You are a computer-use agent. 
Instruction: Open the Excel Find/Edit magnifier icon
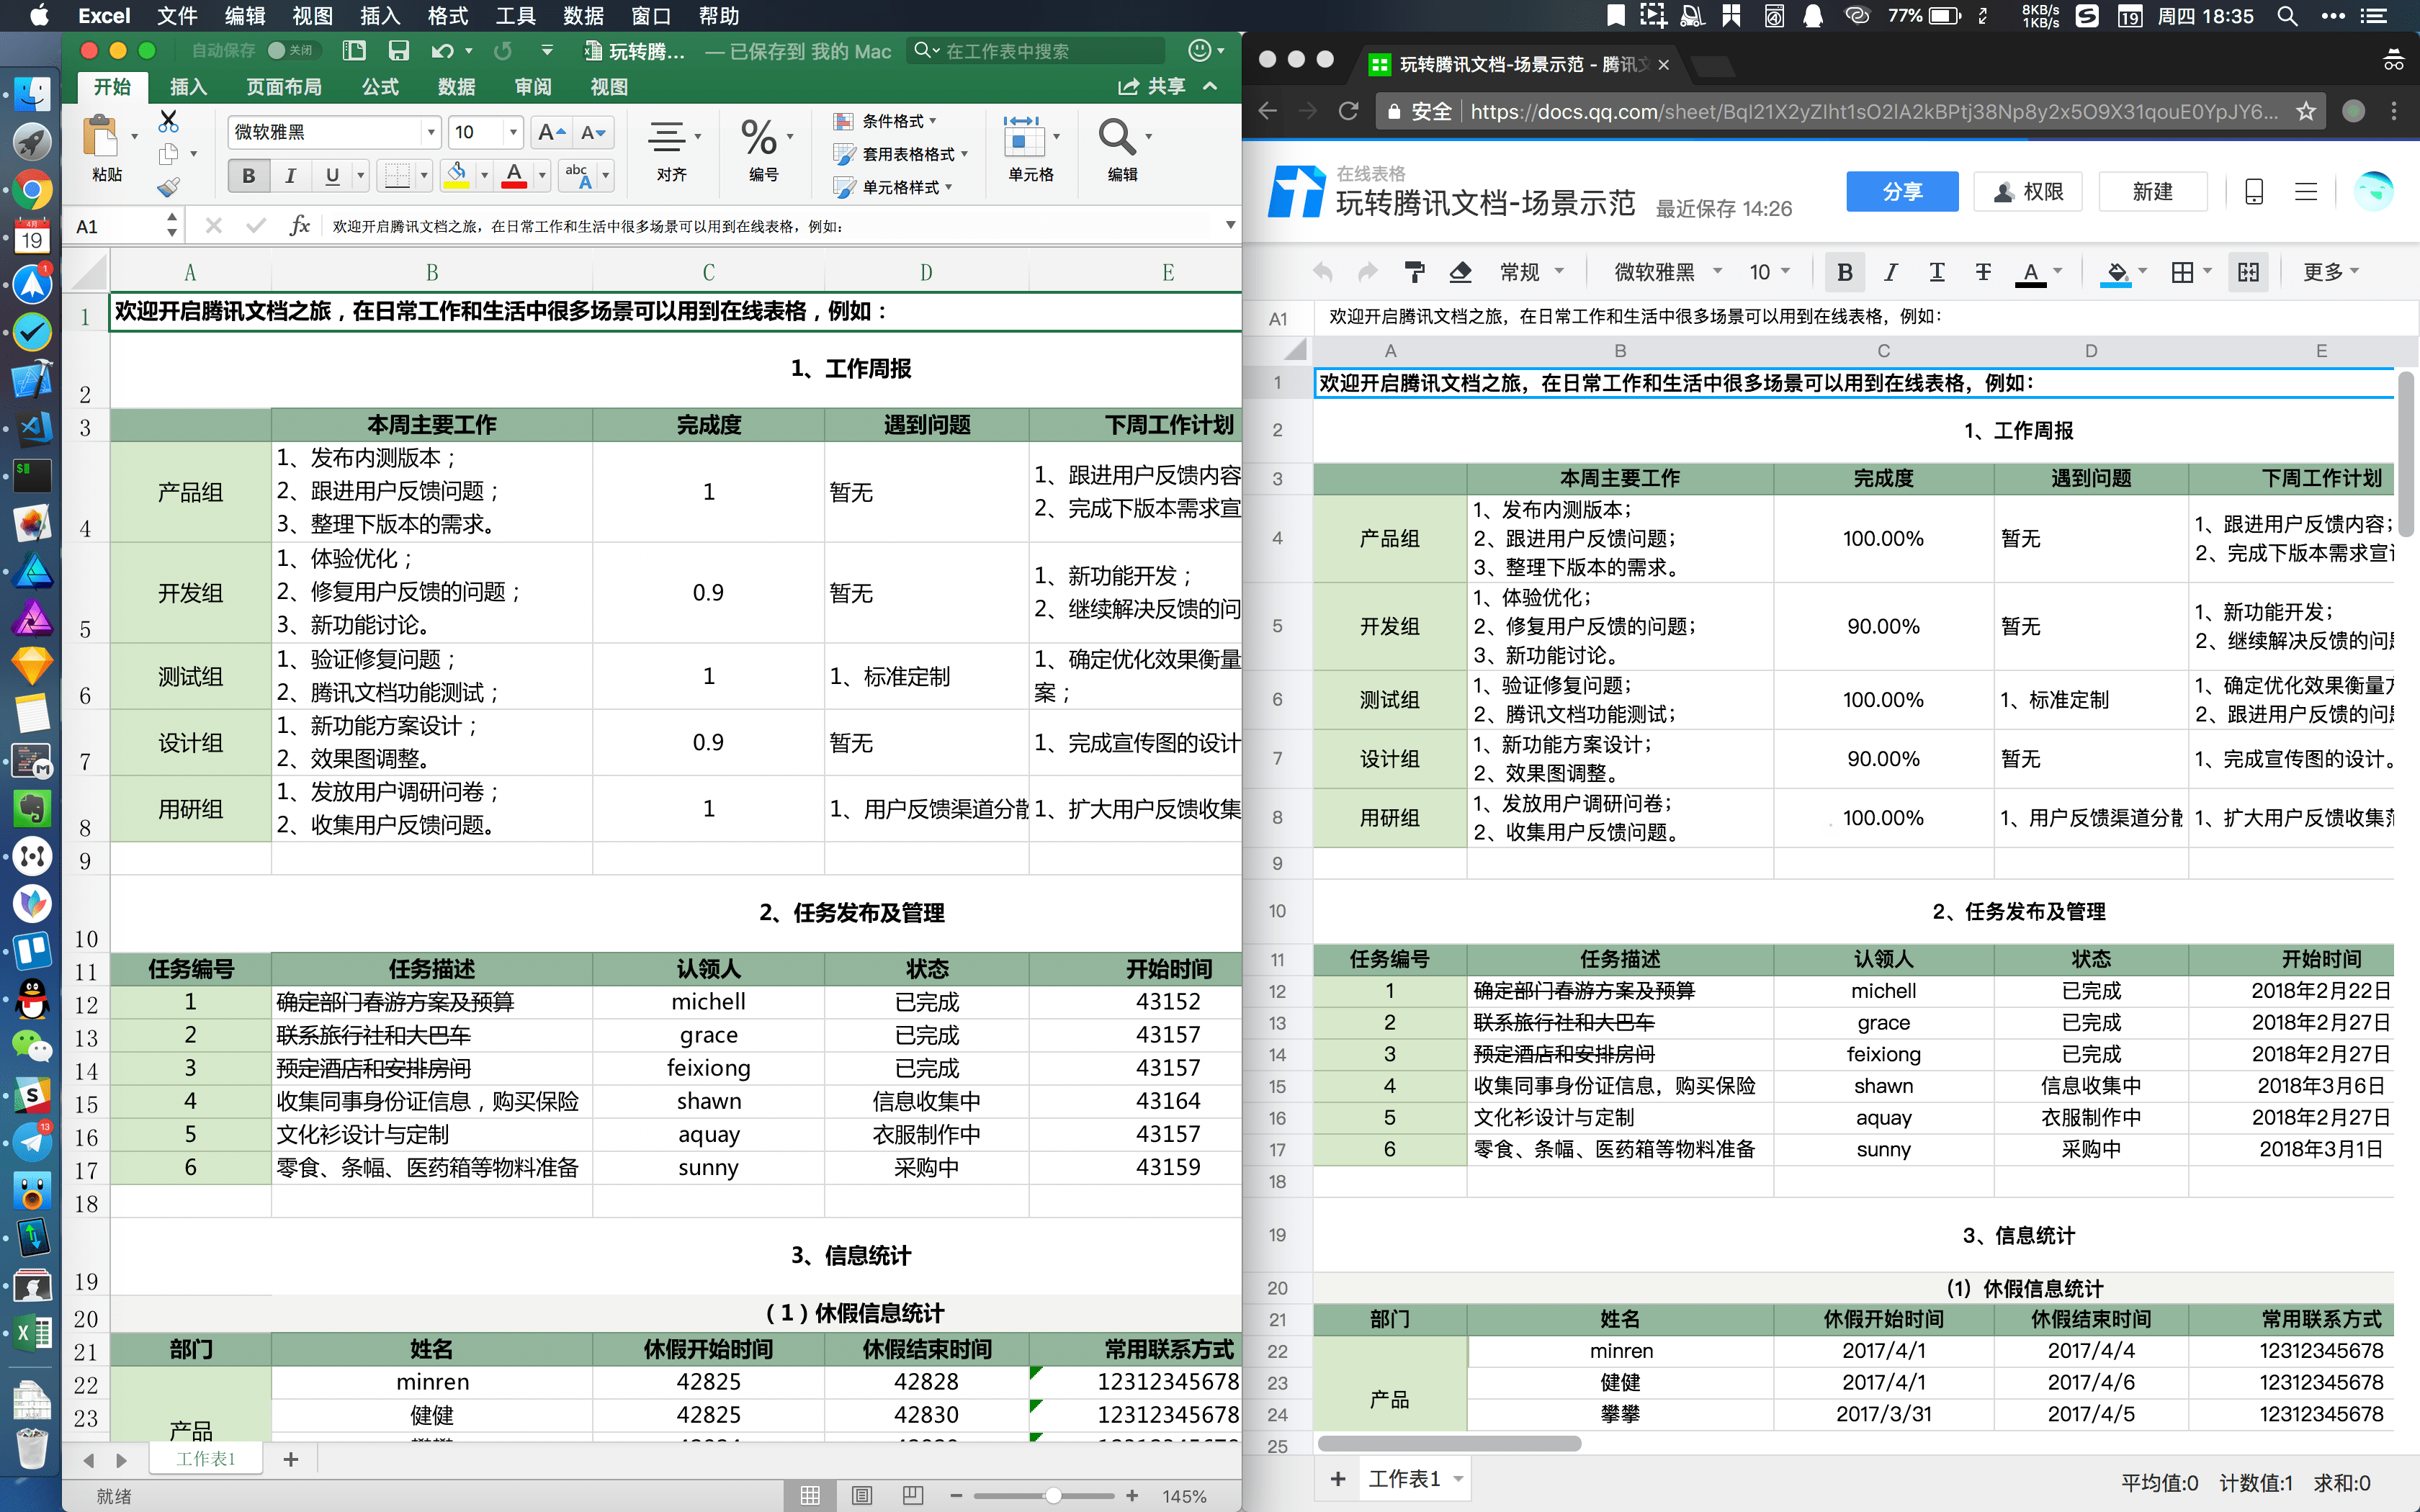click(x=1116, y=137)
